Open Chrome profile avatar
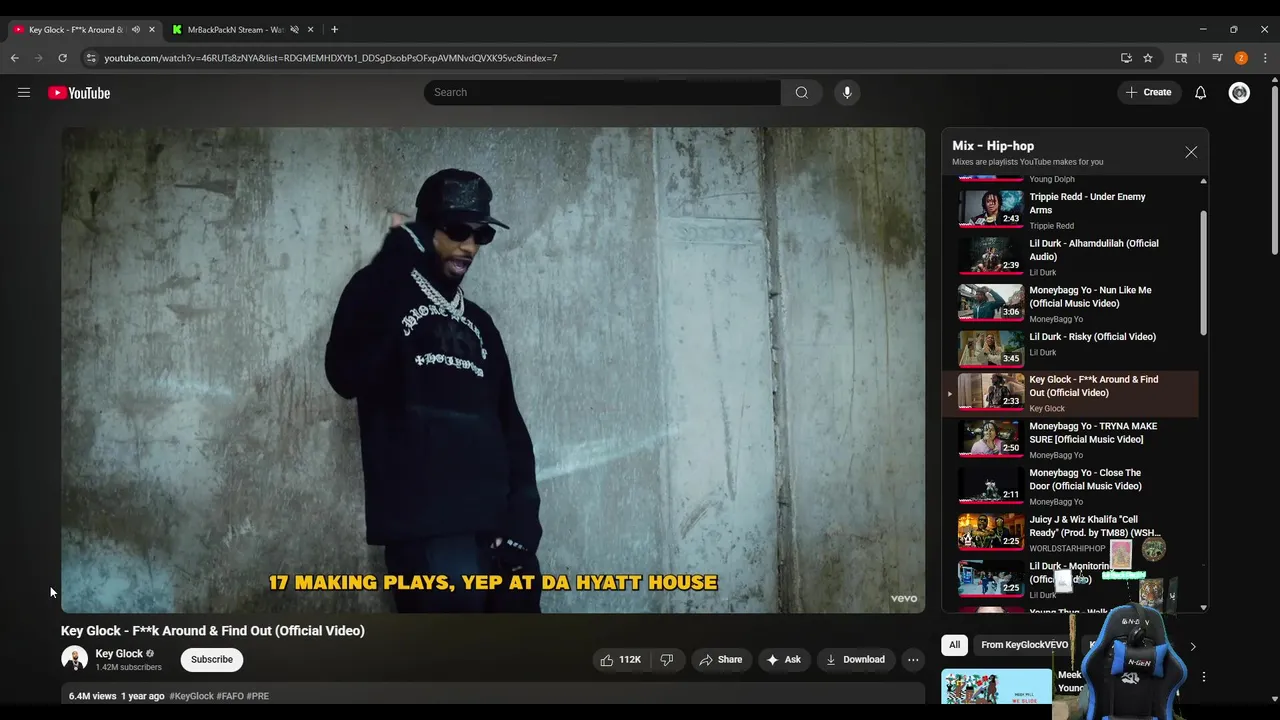 coord(1241,58)
